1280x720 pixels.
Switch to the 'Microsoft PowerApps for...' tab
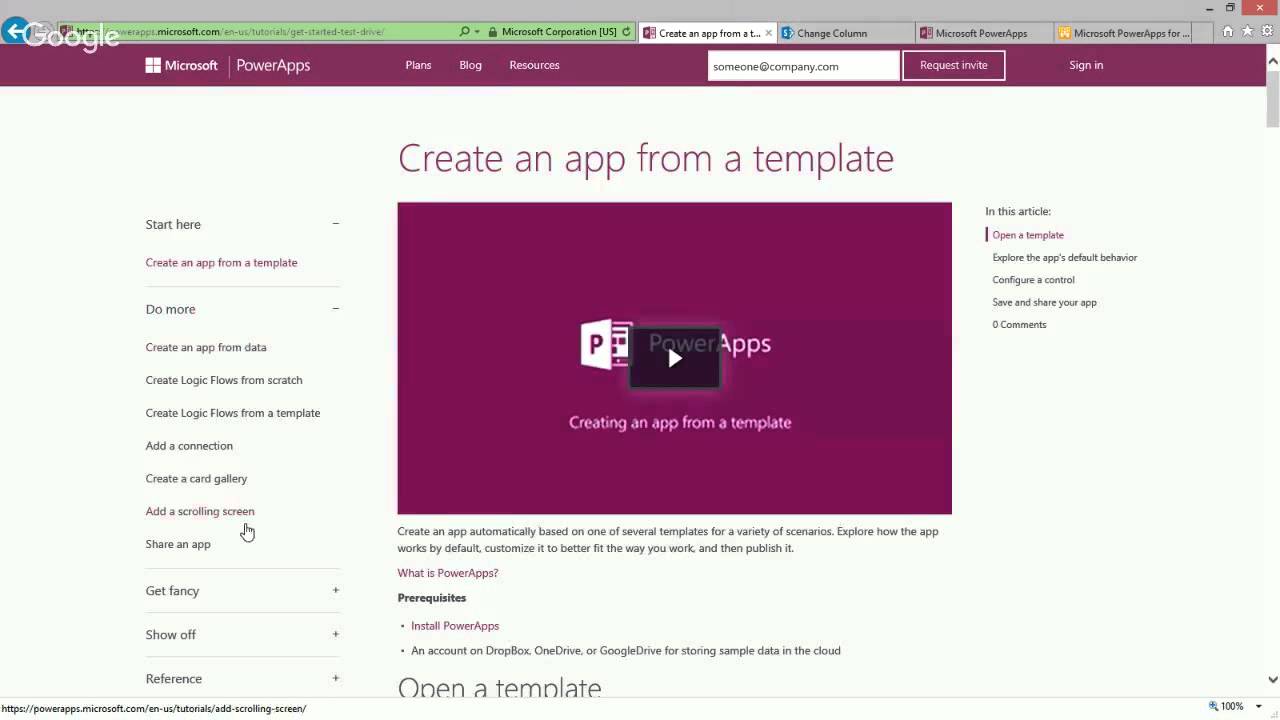coord(1124,33)
